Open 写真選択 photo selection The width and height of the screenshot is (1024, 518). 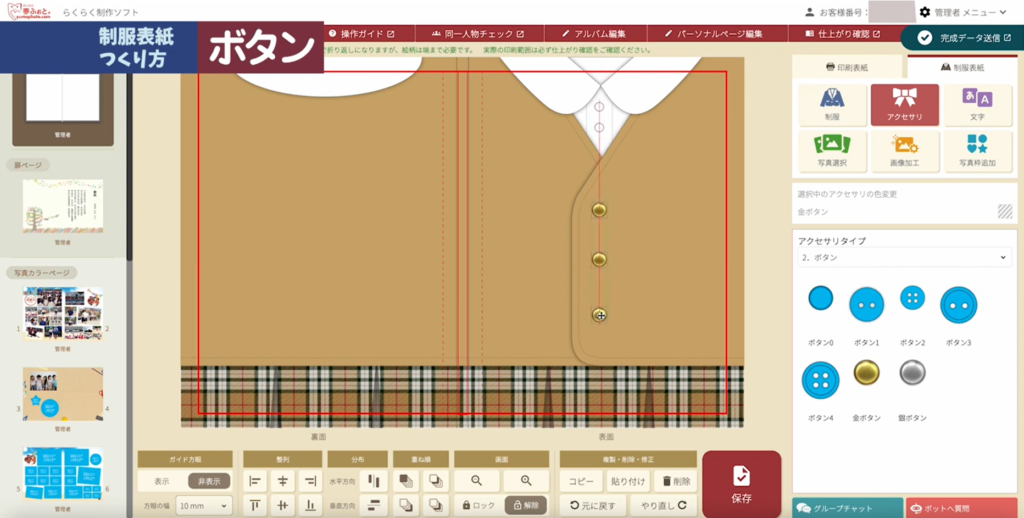coord(832,151)
